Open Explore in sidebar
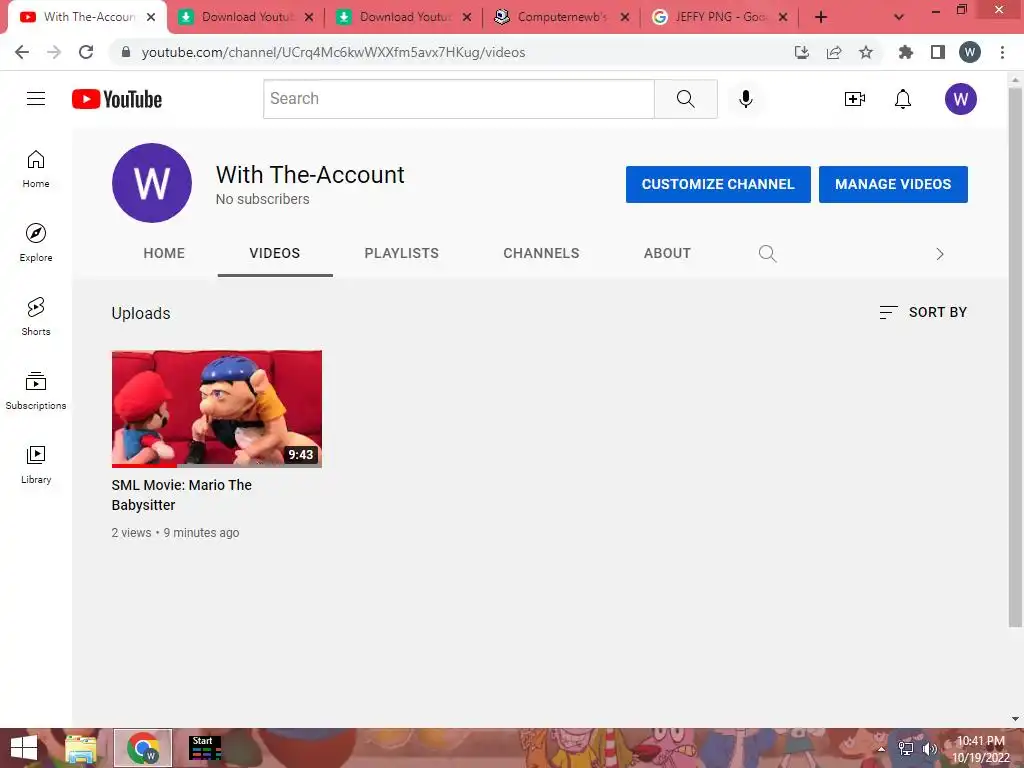This screenshot has width=1024, height=768. coord(36,243)
